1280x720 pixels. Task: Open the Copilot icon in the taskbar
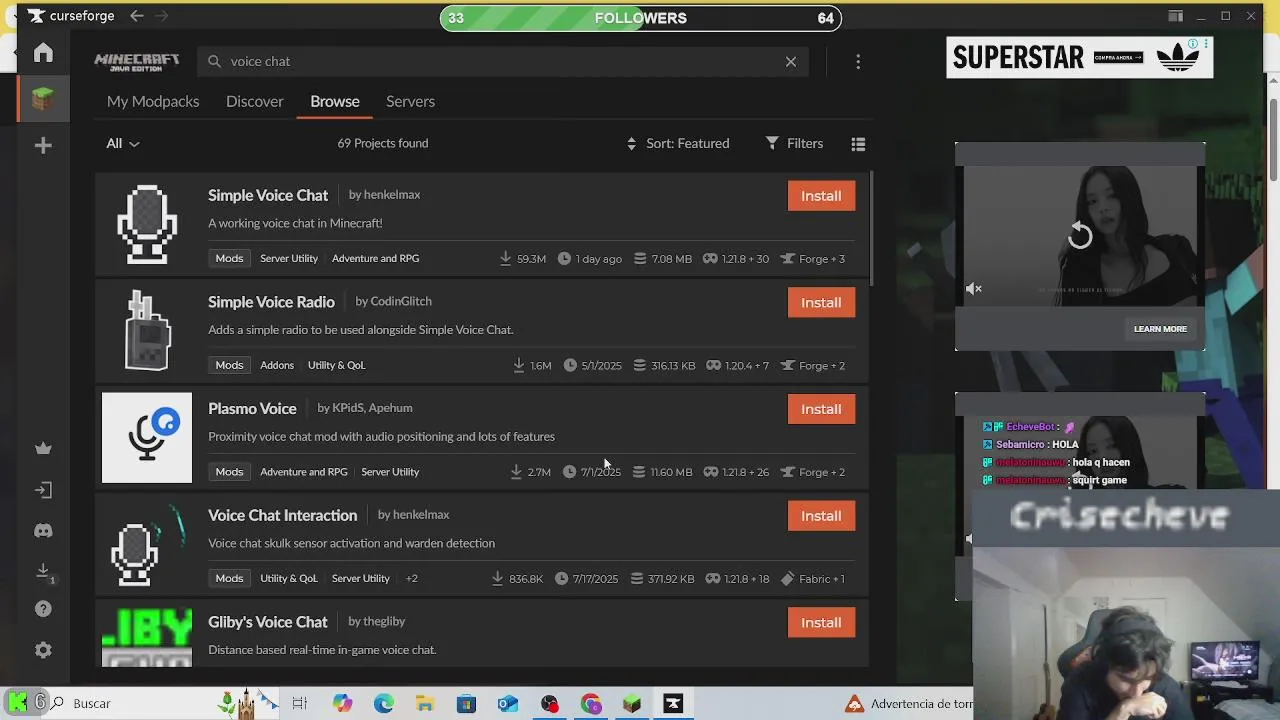tap(342, 704)
